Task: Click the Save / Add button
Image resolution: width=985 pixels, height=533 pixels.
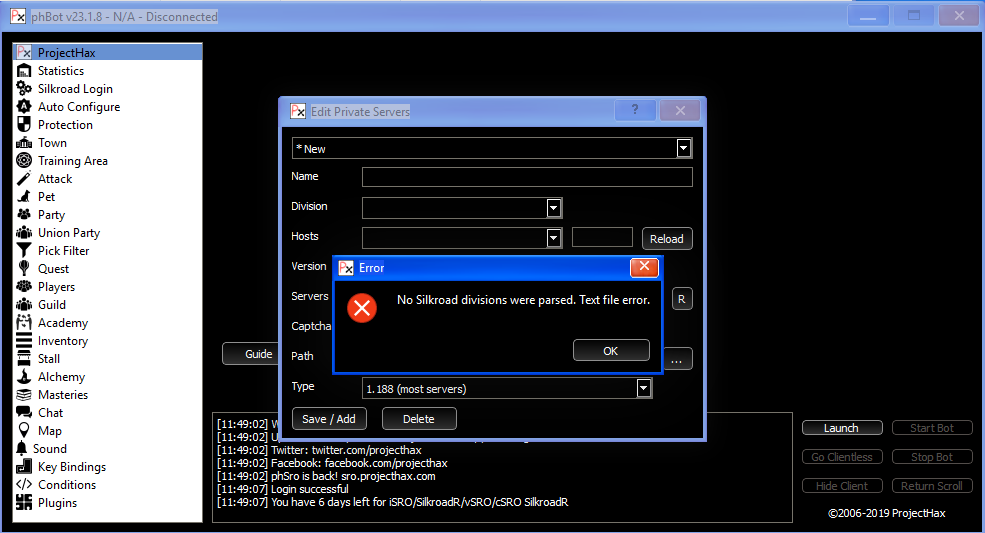Action: pyautogui.click(x=329, y=419)
